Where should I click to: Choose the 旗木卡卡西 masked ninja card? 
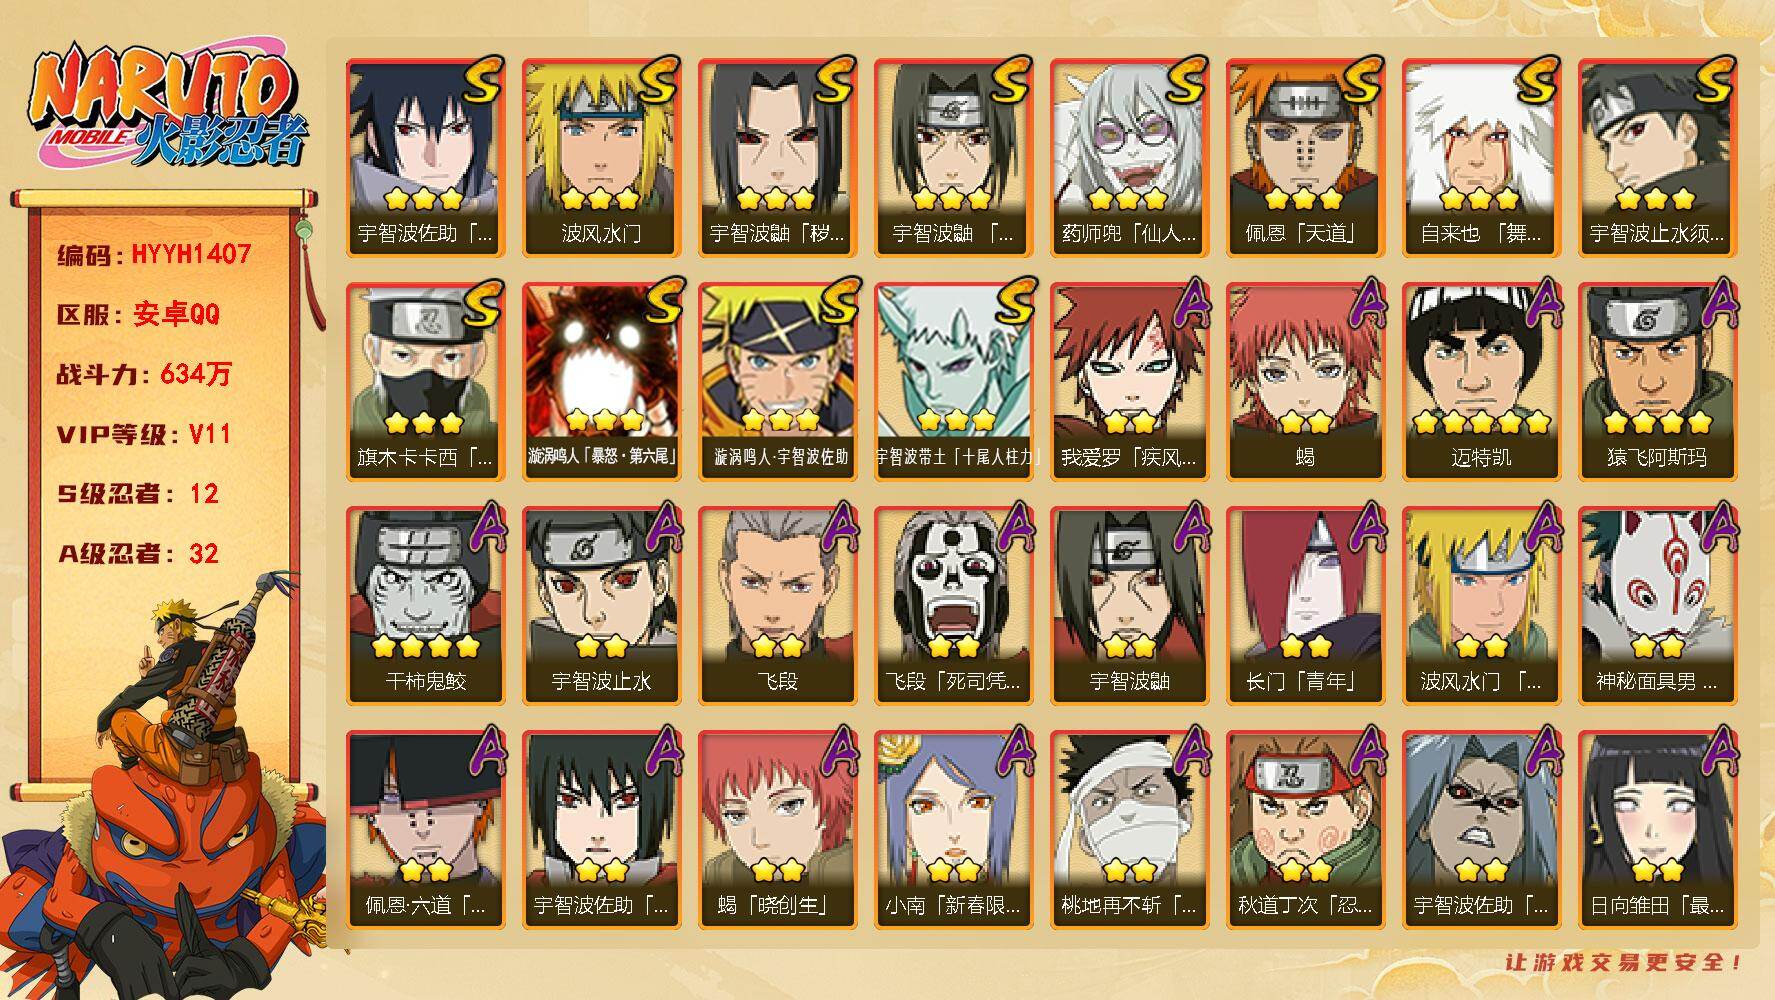tap(425, 381)
